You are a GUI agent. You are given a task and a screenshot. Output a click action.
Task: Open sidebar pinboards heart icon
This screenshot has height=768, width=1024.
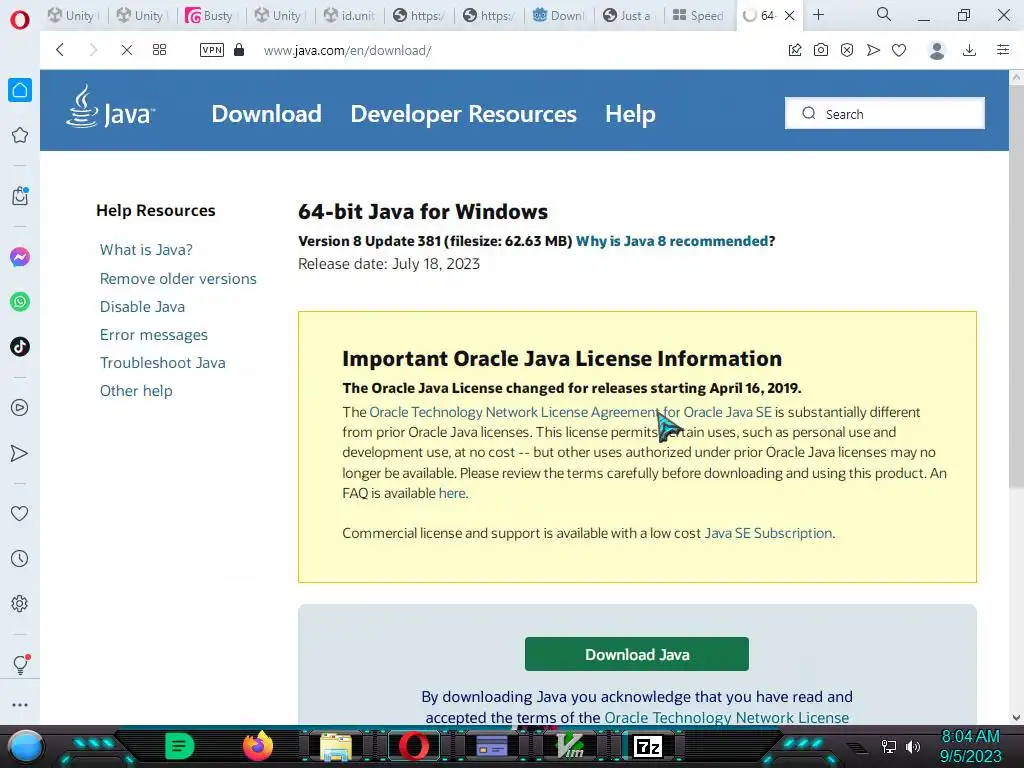tap(20, 514)
